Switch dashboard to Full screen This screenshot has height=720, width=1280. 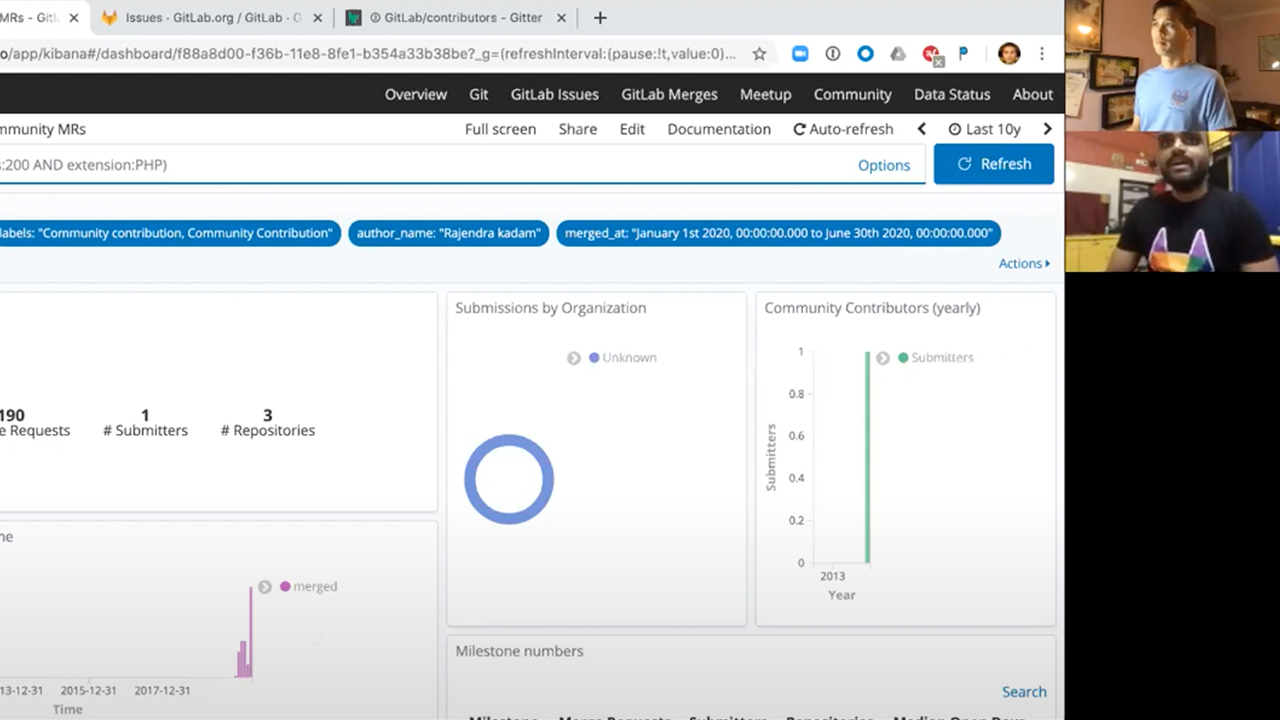pos(500,129)
